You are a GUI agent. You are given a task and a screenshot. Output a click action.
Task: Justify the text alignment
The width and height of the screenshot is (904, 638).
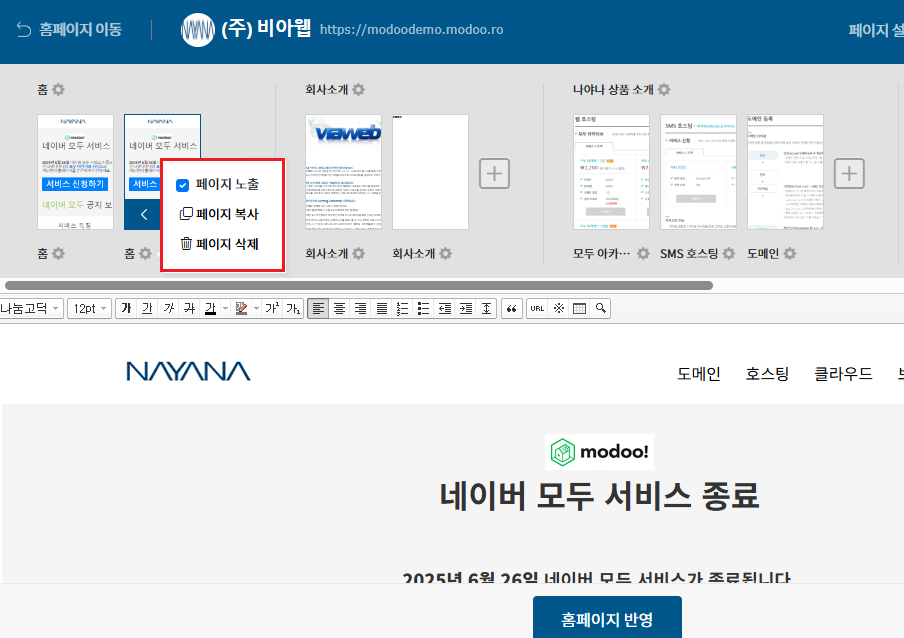pos(381,308)
